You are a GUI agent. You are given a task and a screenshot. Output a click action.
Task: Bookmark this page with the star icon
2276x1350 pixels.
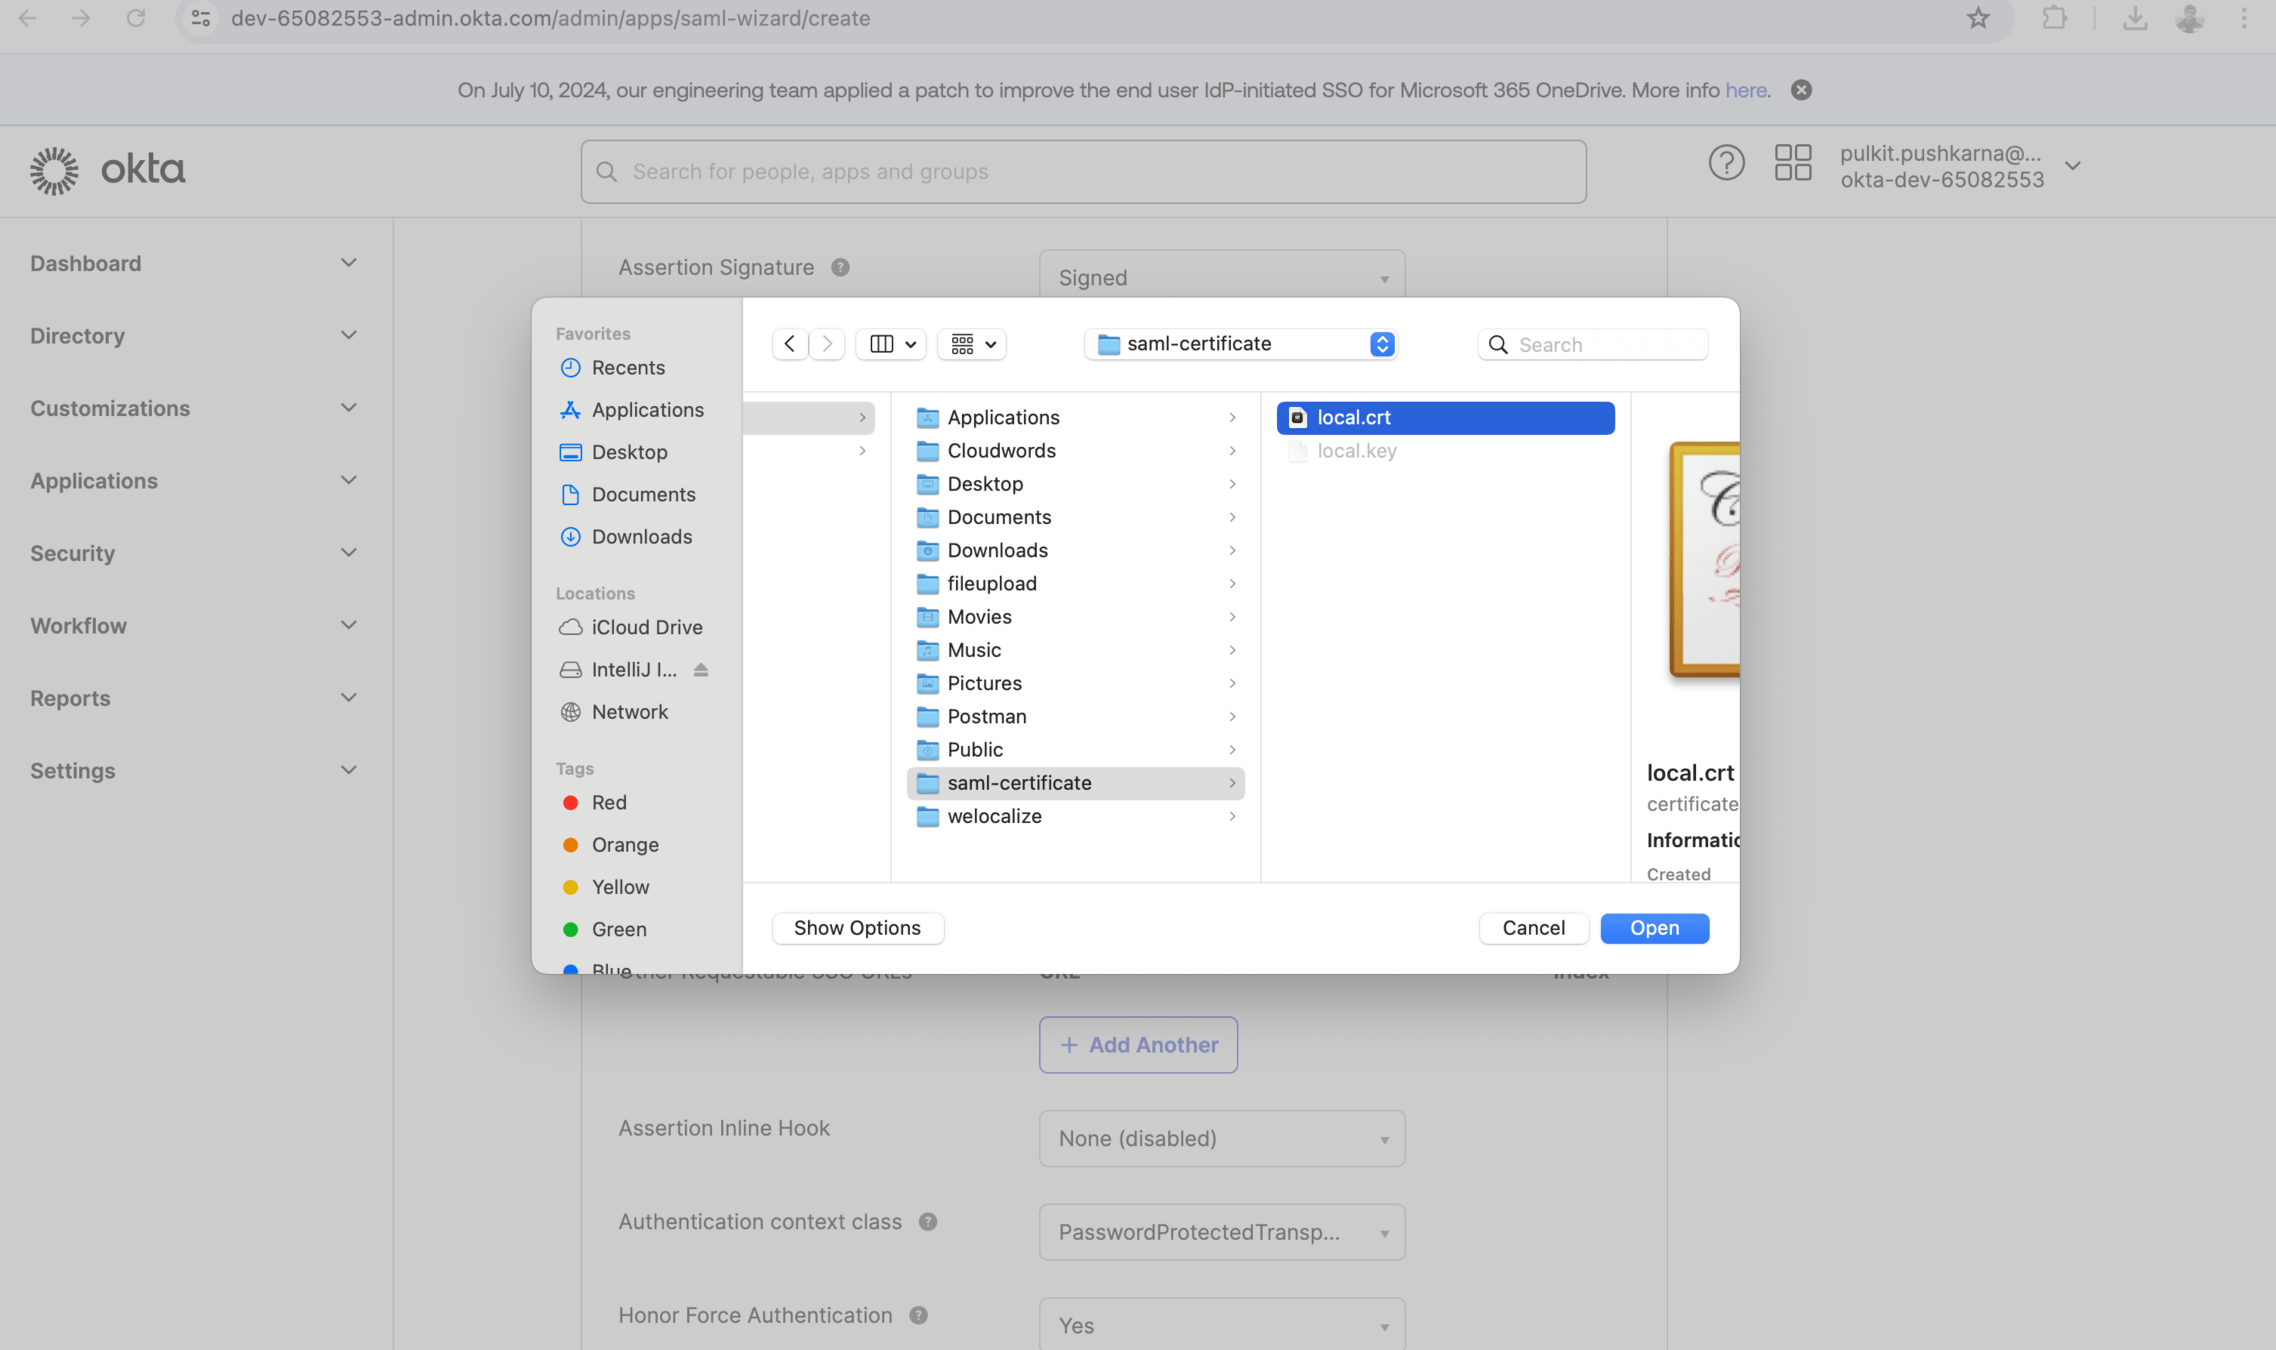(1977, 18)
